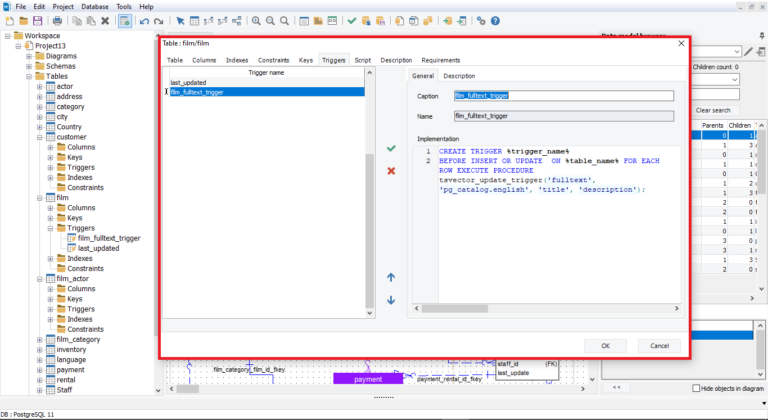Click the Caption input field
Viewport: 768px width, 420px height.
coord(563,96)
